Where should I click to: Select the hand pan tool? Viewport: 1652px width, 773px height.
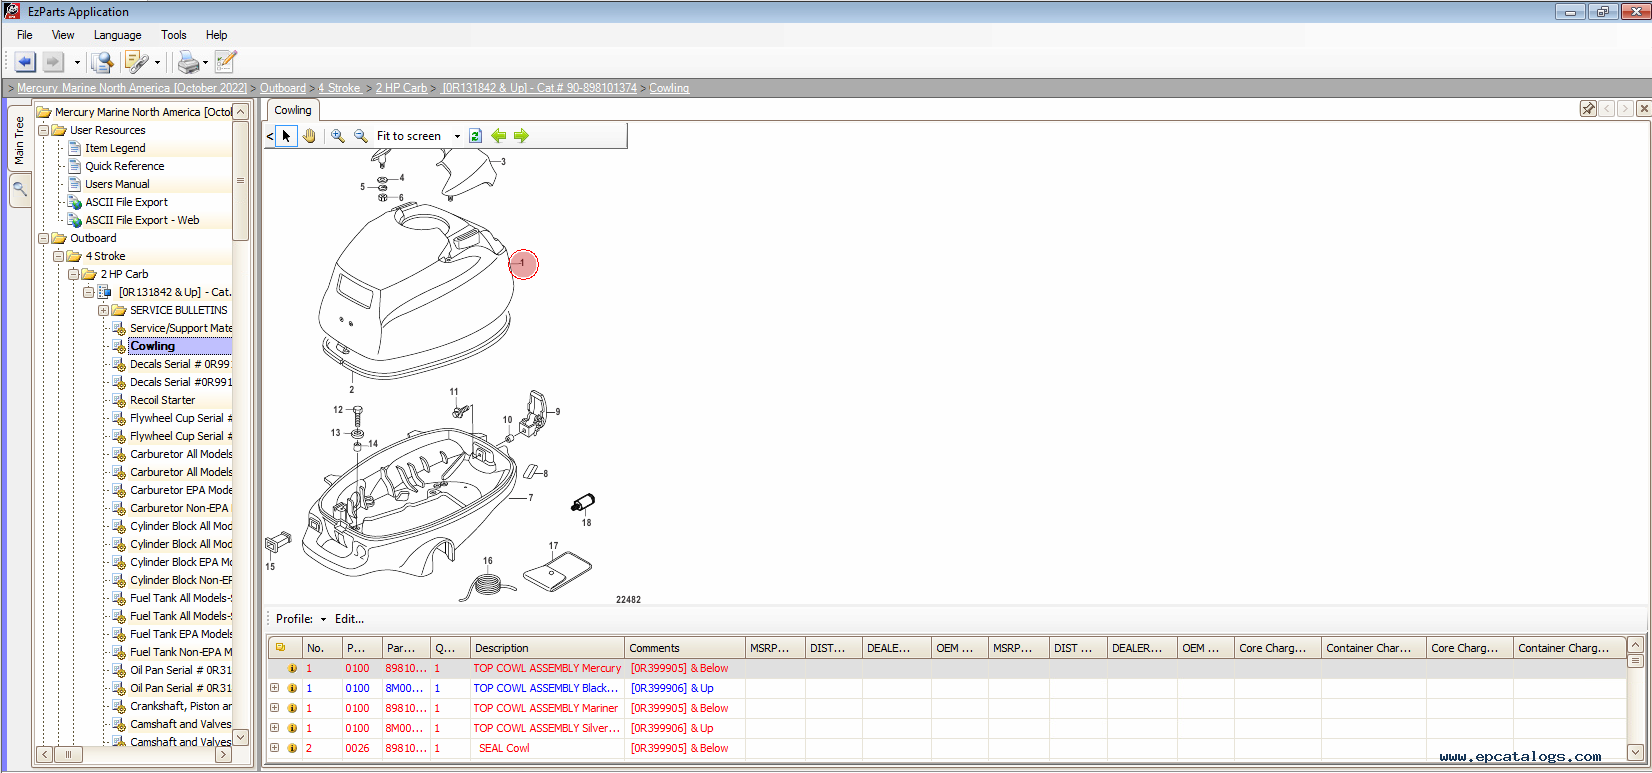309,136
